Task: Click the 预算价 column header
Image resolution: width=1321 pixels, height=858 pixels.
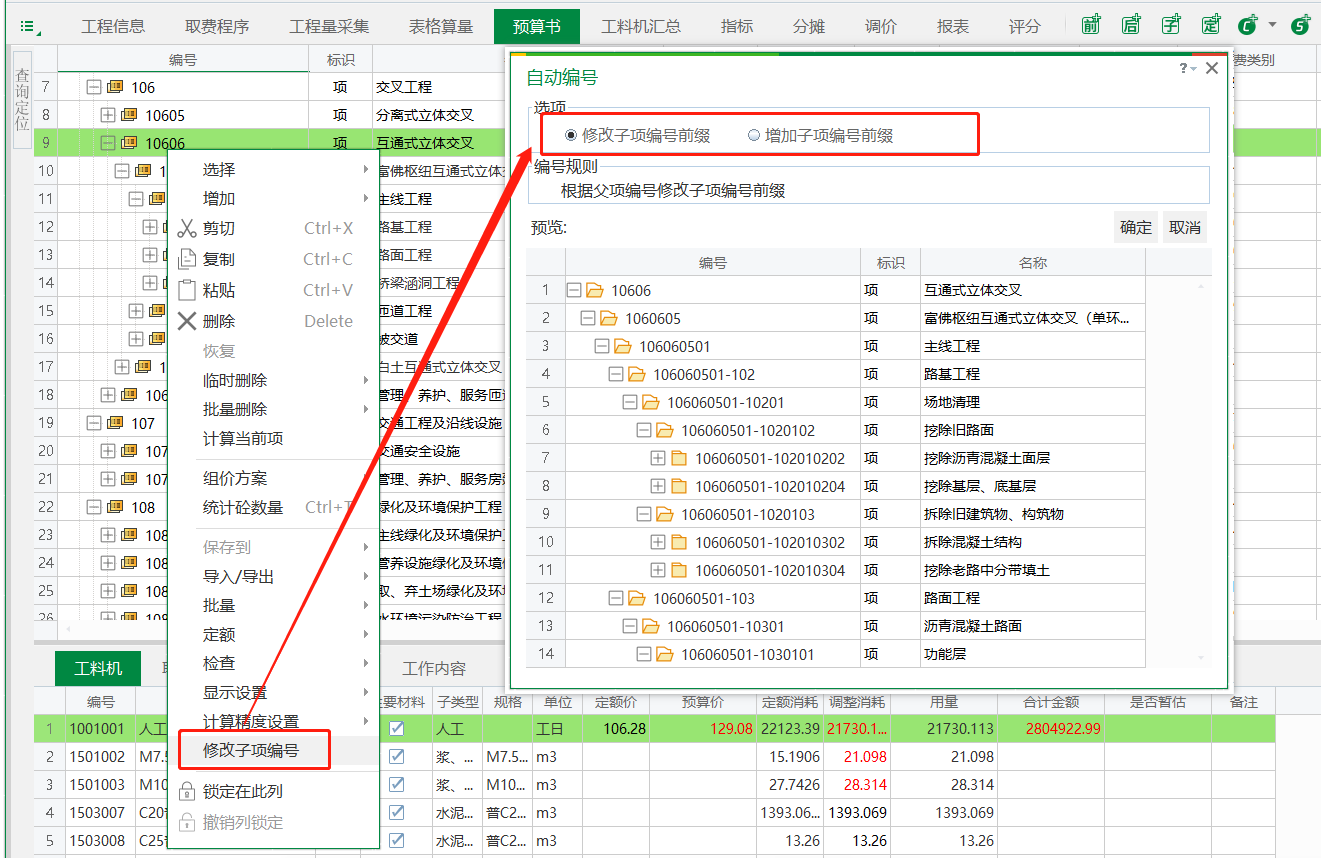Action: point(702,701)
